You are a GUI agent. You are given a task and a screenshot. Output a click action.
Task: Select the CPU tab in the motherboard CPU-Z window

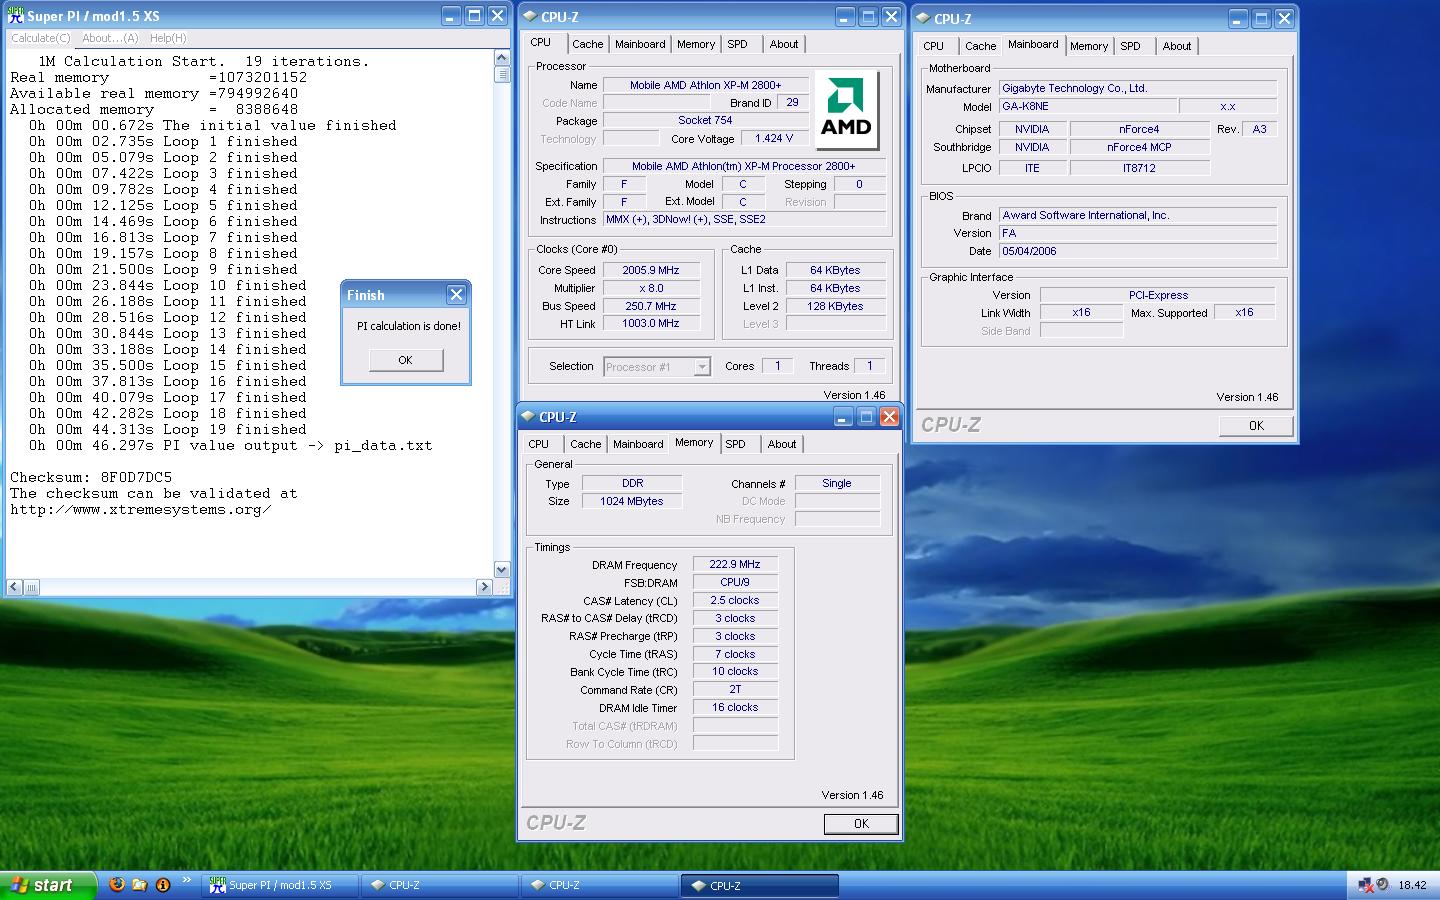click(x=934, y=46)
